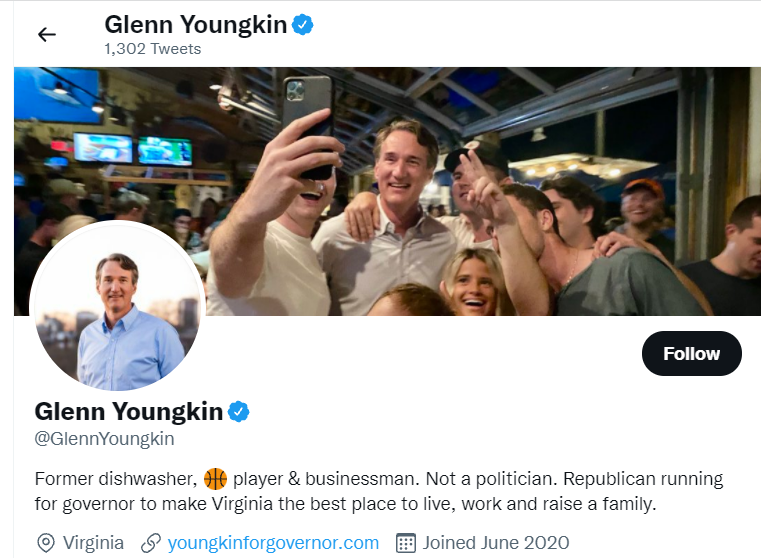Click the calendar icon next to the join date
This screenshot has width=761, height=558.
point(406,543)
